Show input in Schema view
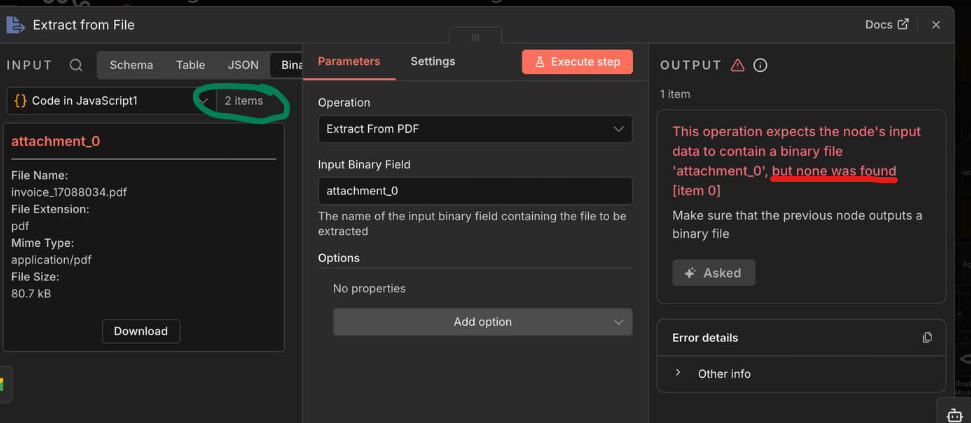 click(131, 65)
